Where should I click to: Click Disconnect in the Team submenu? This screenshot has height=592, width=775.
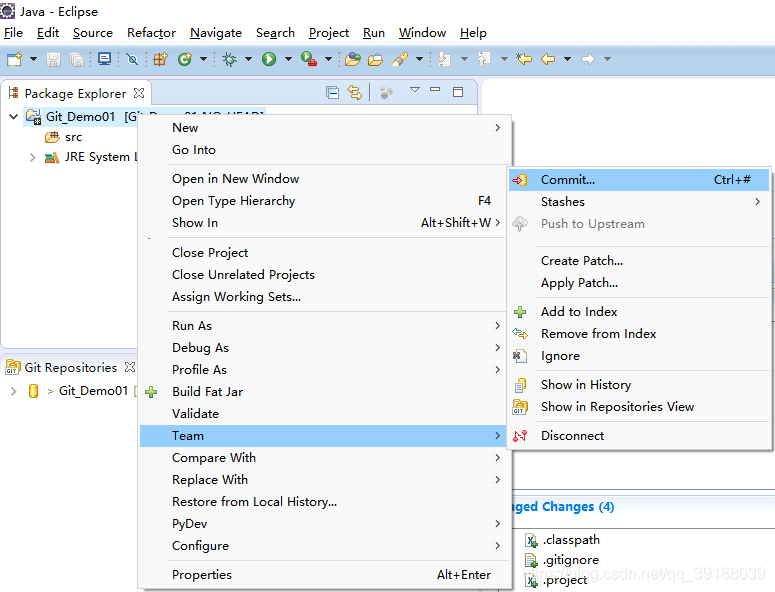click(x=639, y=435)
